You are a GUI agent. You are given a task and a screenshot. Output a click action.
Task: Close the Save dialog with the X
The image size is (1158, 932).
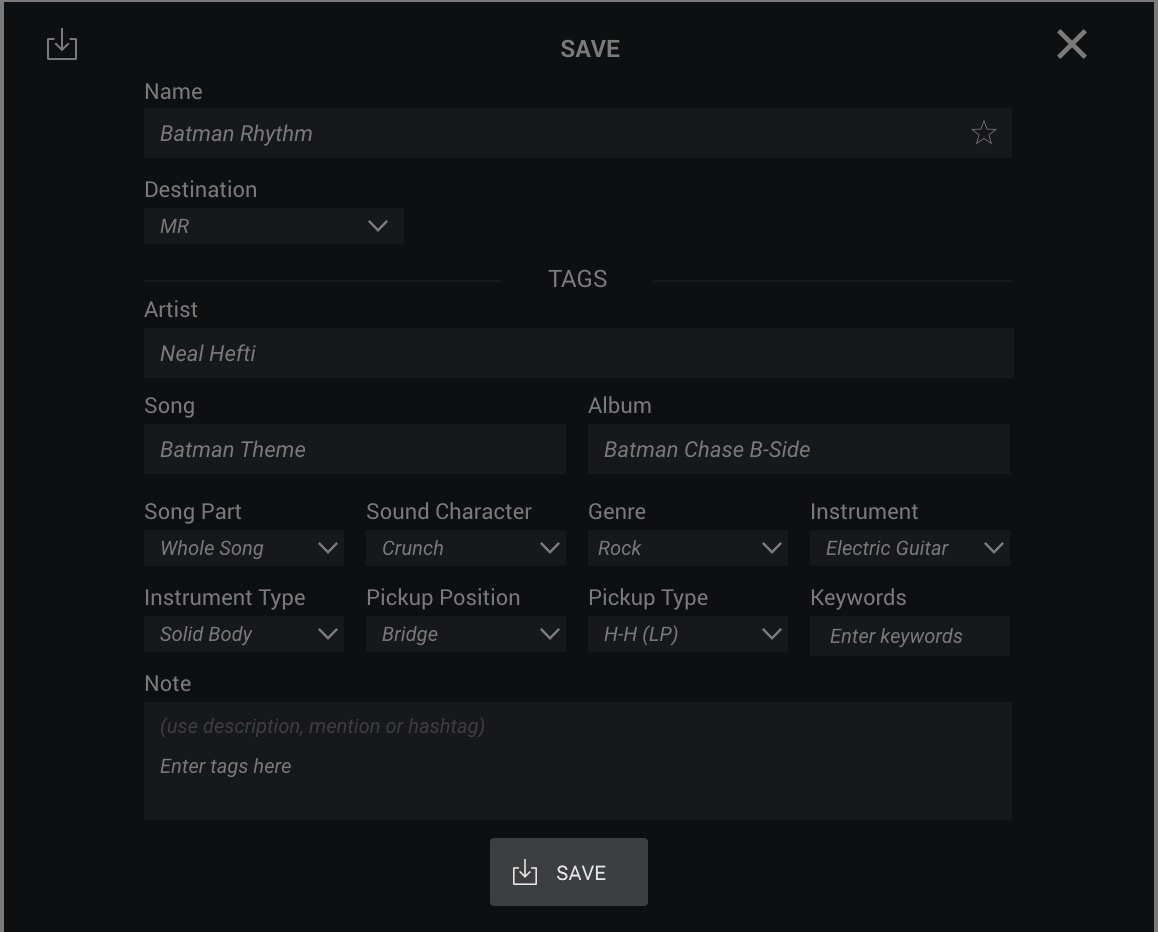[1072, 44]
